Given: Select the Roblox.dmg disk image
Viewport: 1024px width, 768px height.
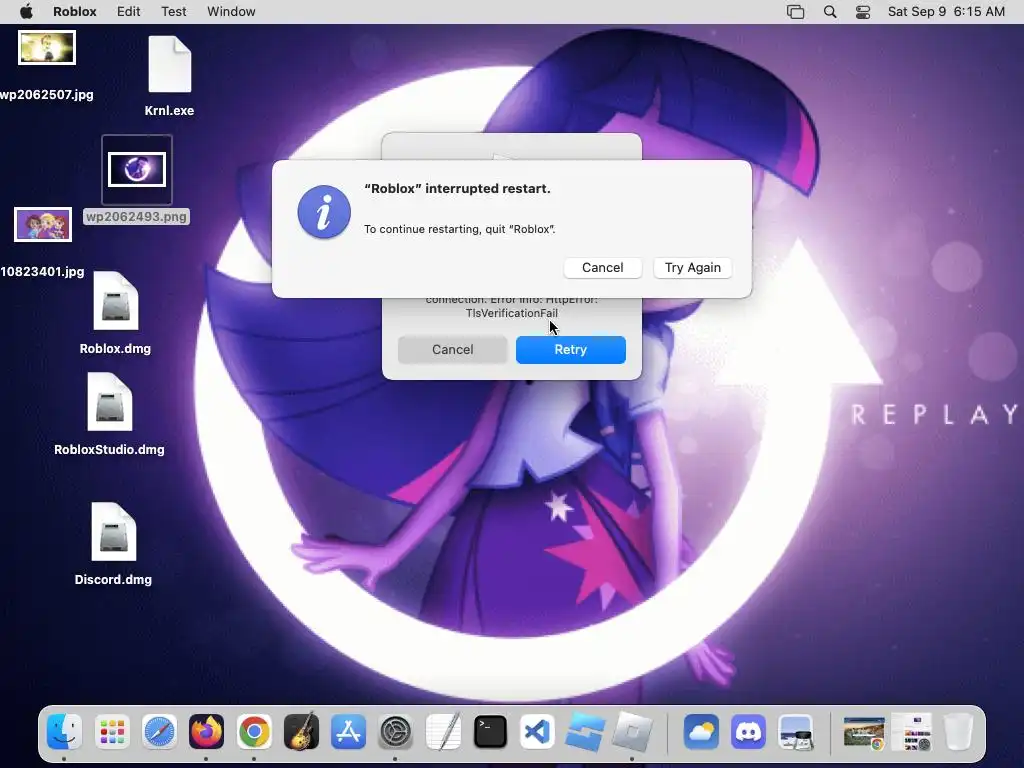Looking at the screenshot, I should click(116, 301).
